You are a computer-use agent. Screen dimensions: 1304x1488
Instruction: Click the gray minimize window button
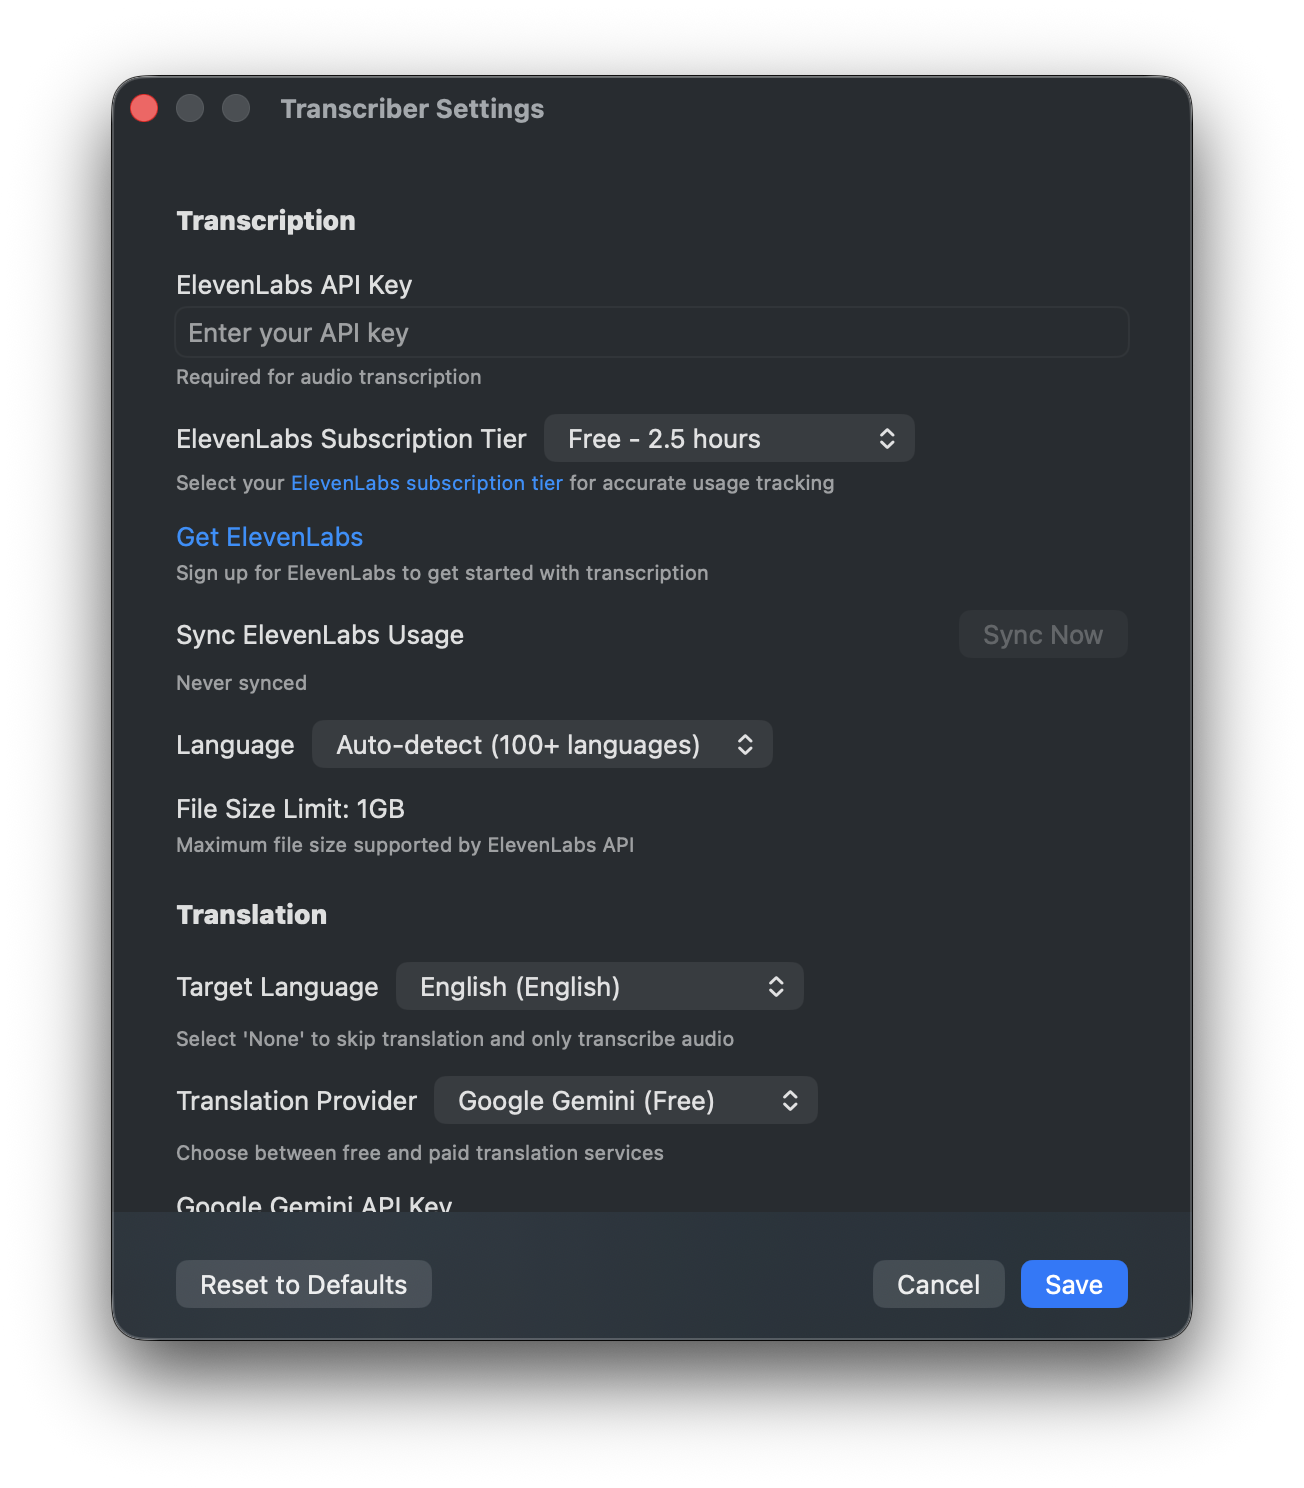coord(190,108)
